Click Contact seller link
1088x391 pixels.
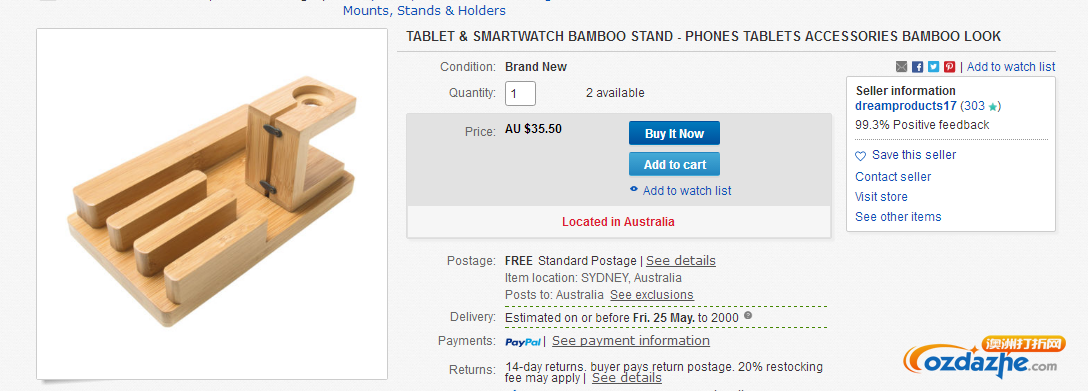pos(893,177)
